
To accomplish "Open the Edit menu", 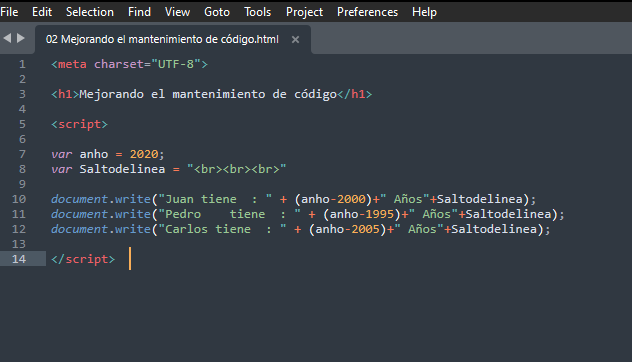I will coord(42,12).
